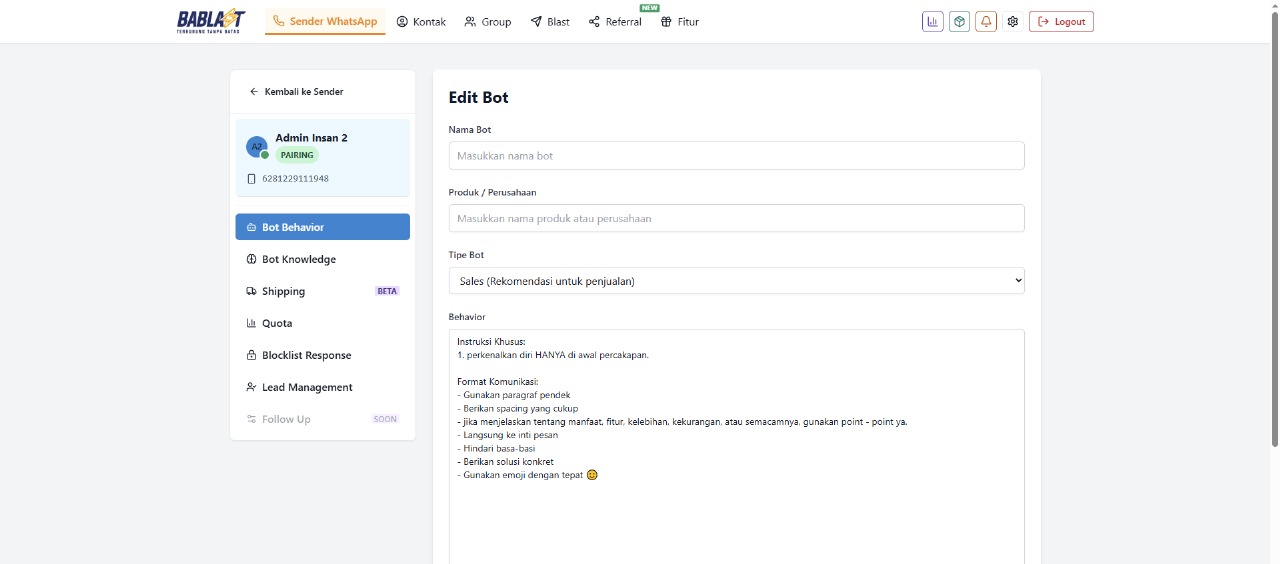
Task: Go to the Kontak menu
Action: point(421,21)
